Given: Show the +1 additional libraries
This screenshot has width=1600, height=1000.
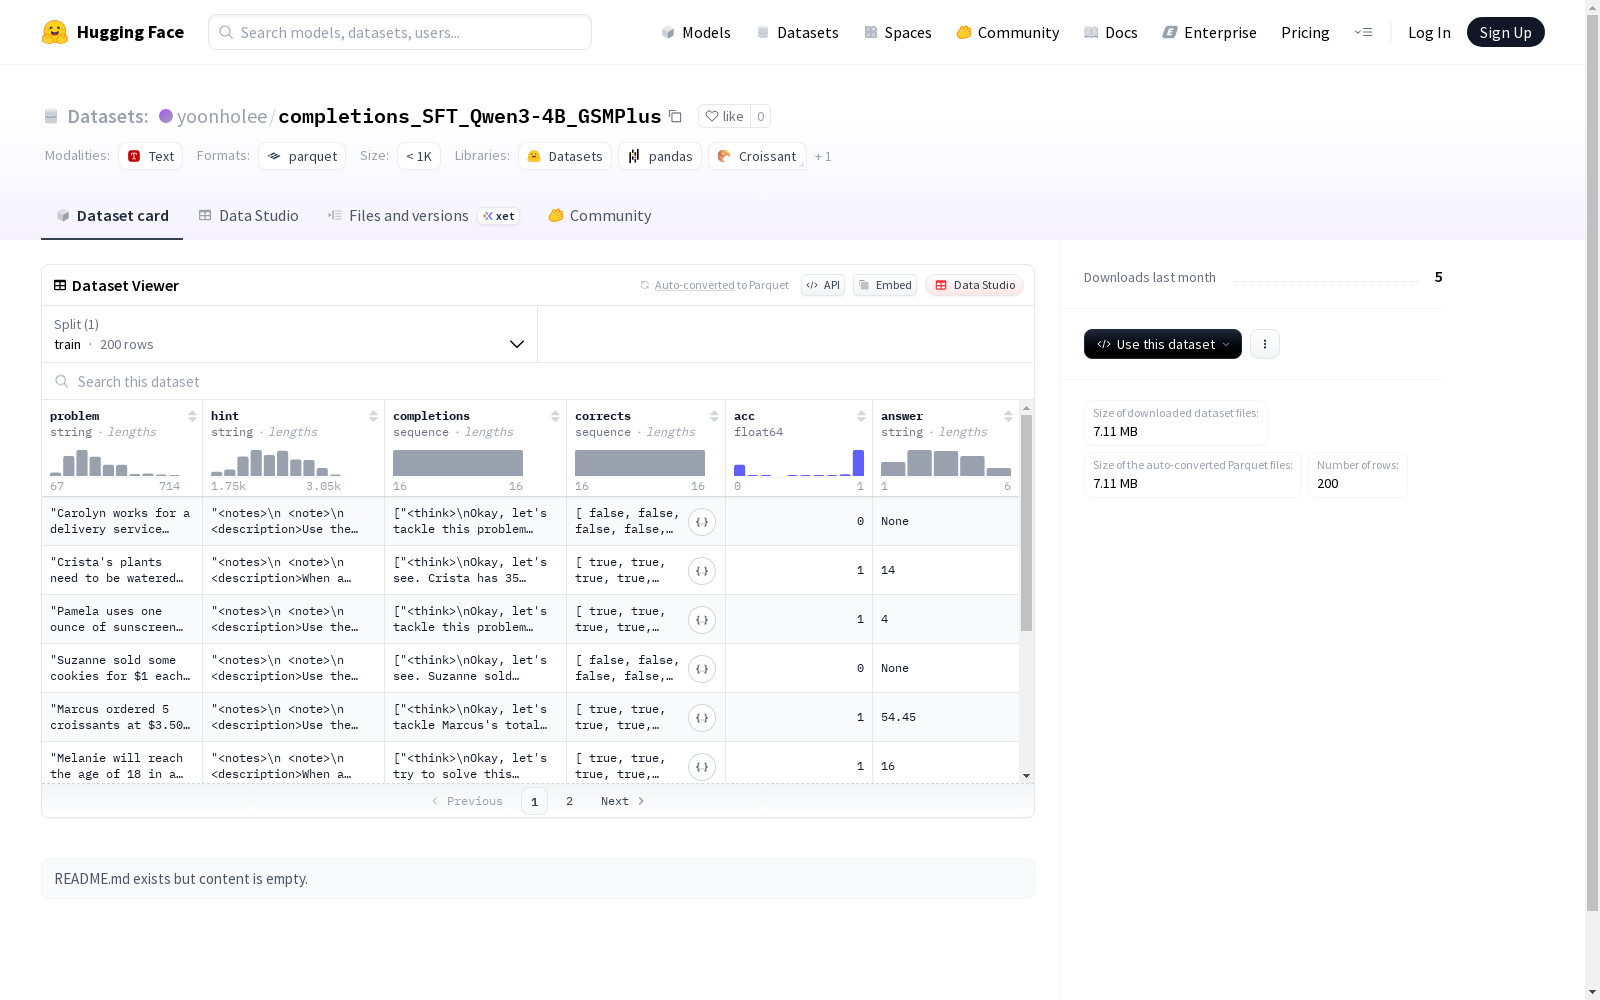Looking at the screenshot, I should pos(823,156).
